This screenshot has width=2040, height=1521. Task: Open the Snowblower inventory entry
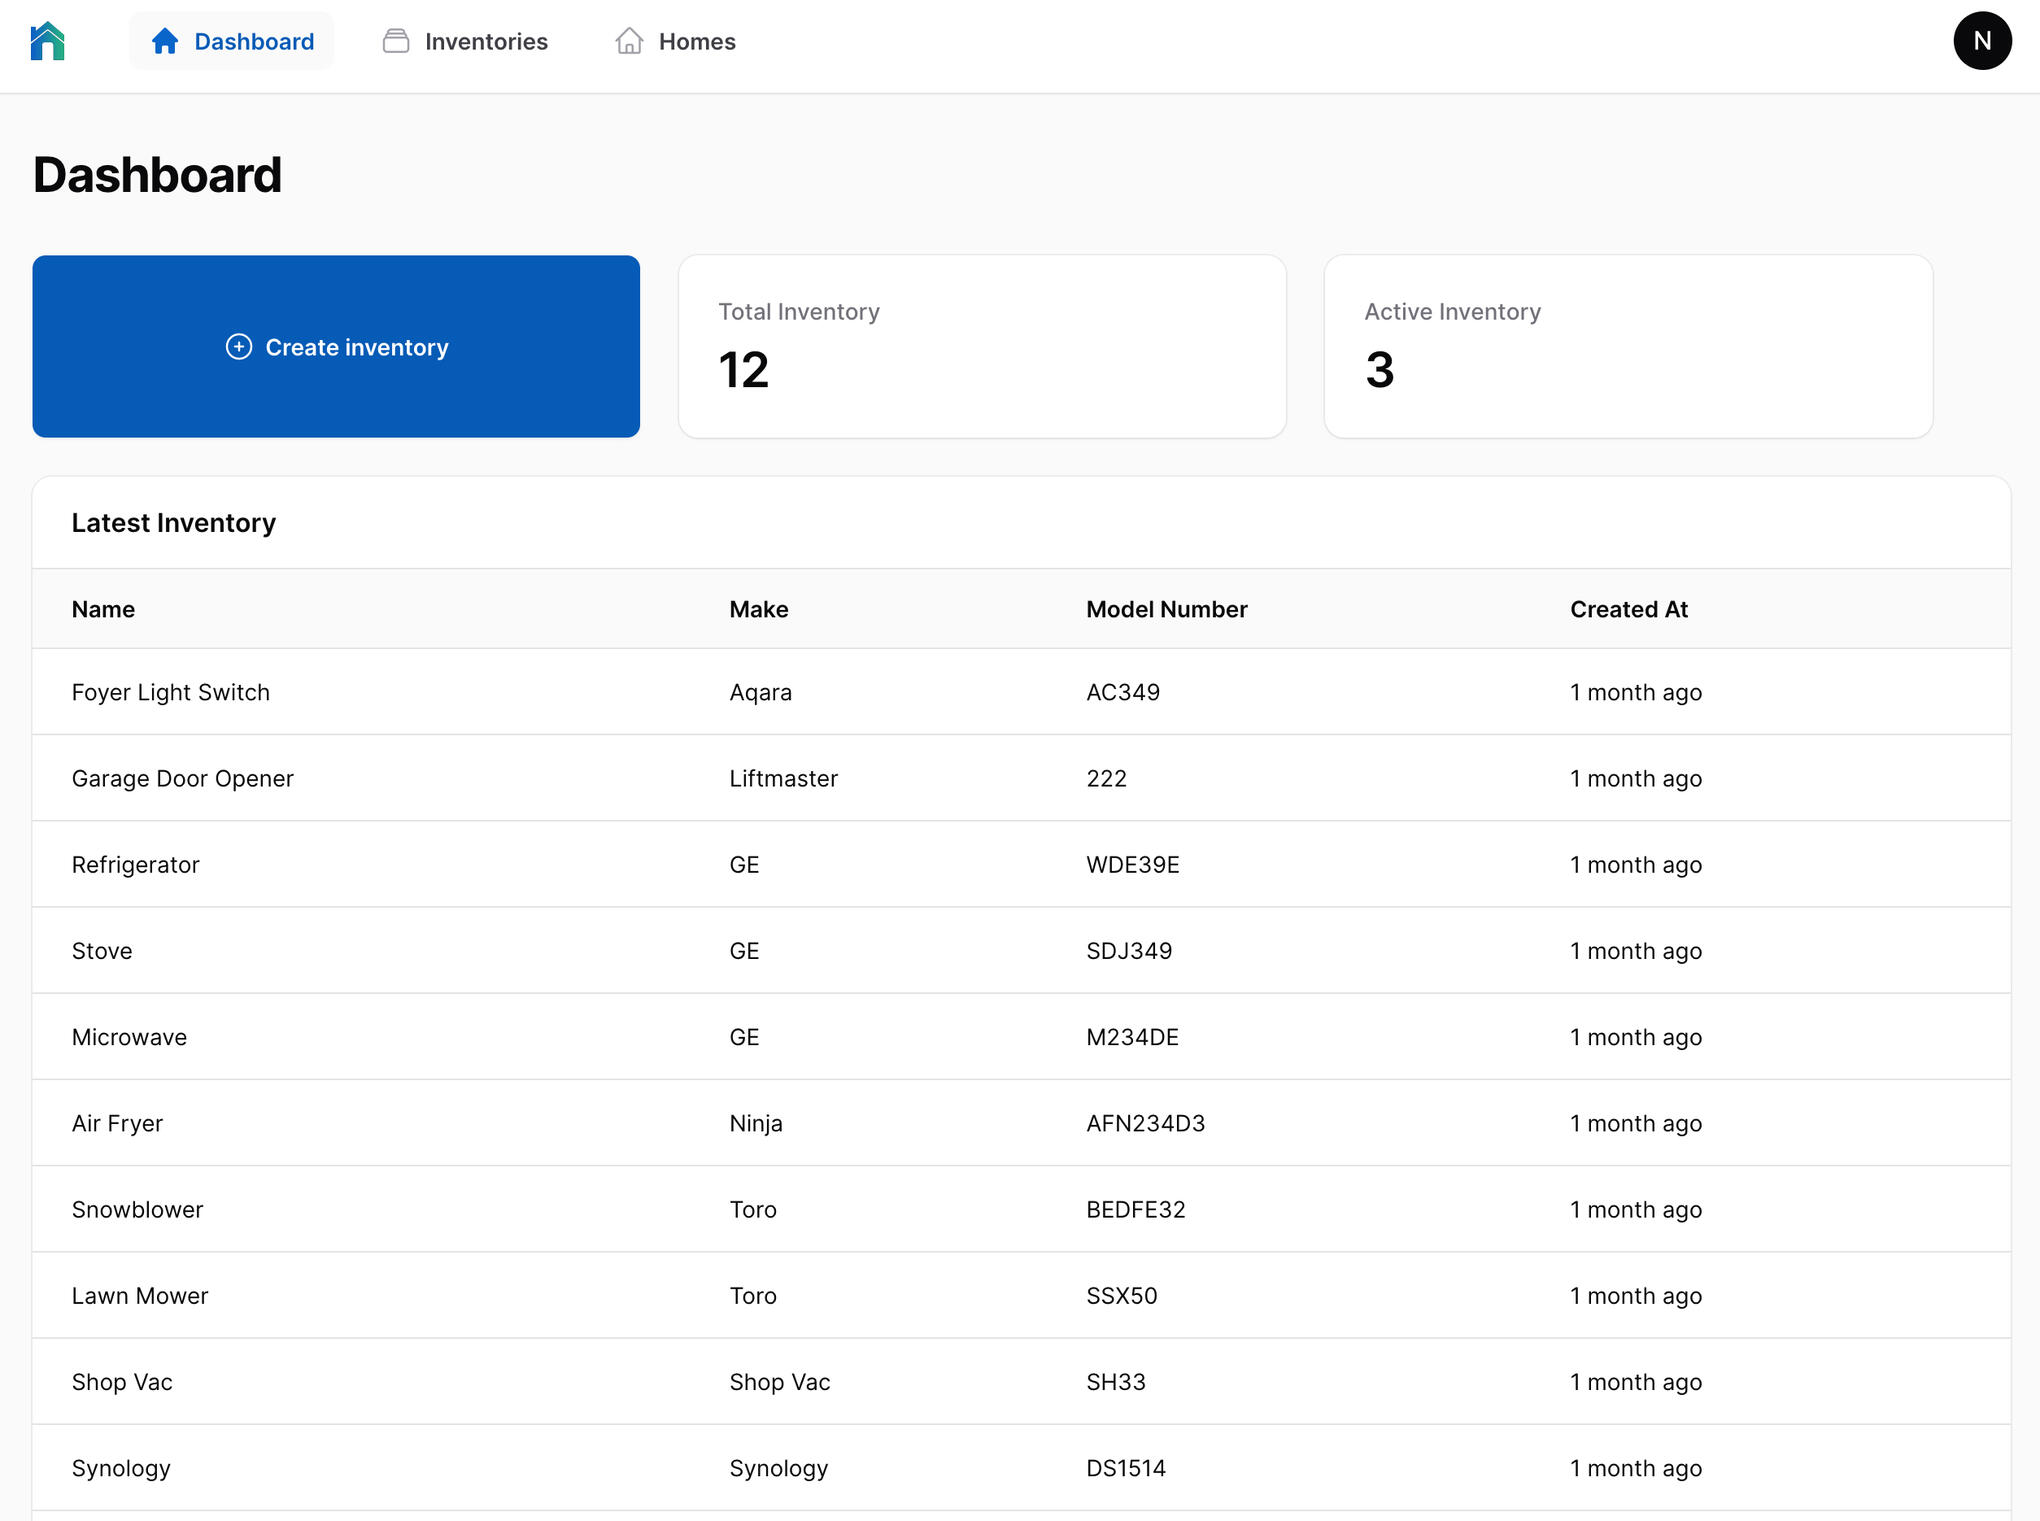138,1209
